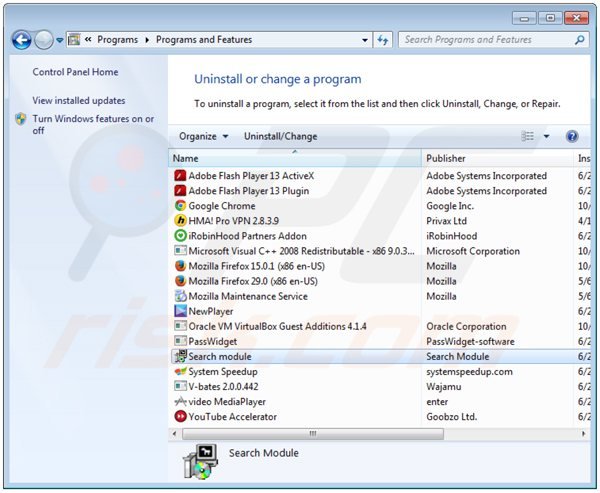Click the V-bates 2.0.0.442 icon
The height and width of the screenshot is (493, 600).
coord(180,386)
